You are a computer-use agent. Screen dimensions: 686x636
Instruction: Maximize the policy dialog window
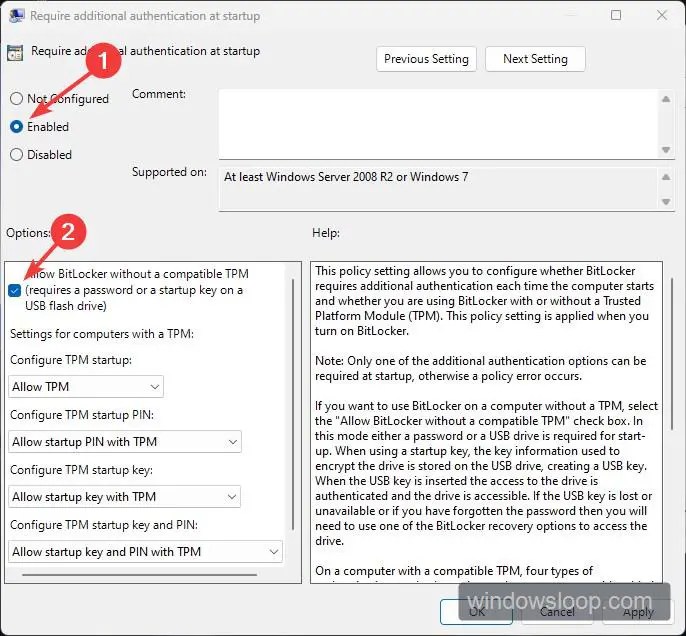616,15
